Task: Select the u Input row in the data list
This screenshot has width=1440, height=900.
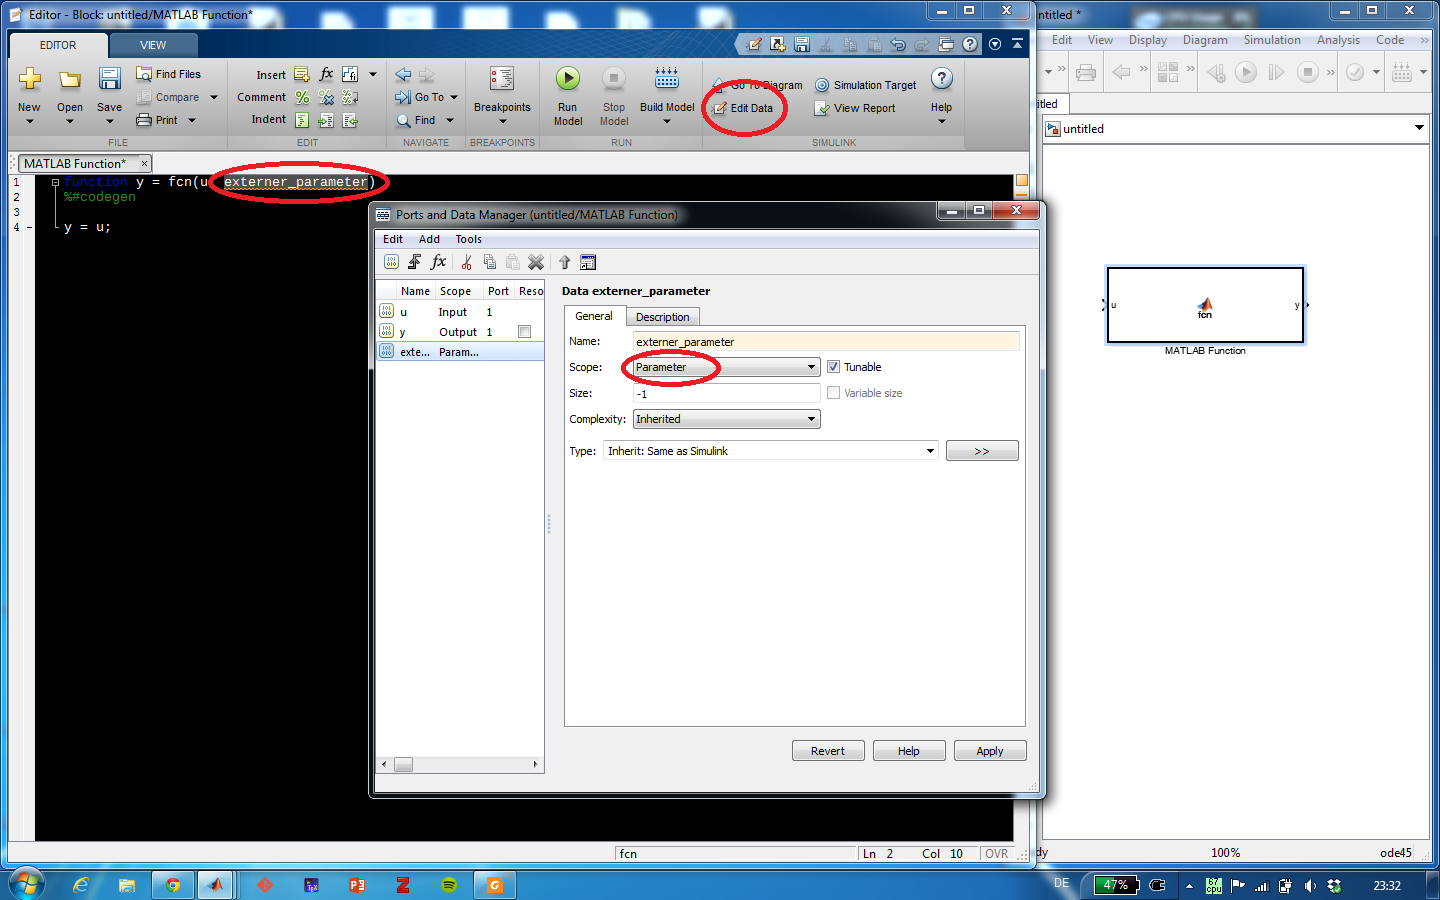Action: tap(460, 312)
